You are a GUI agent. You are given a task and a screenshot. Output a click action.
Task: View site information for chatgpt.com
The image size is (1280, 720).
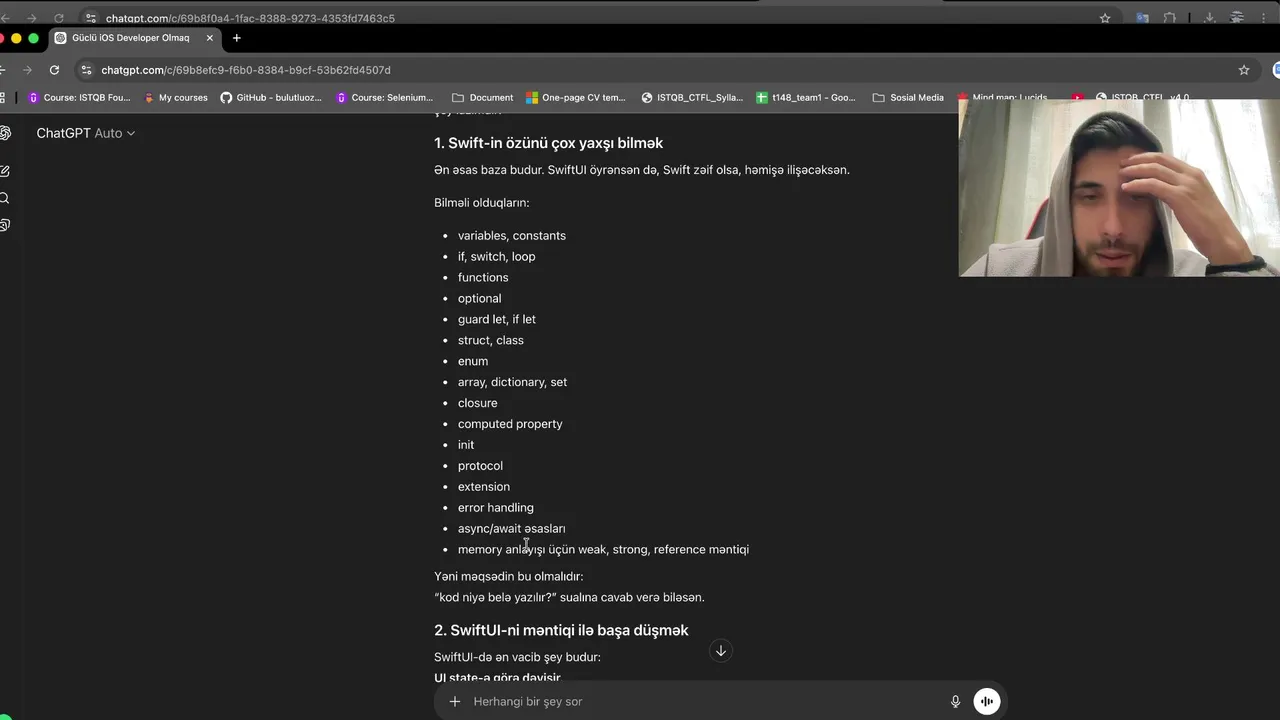tap(87, 70)
